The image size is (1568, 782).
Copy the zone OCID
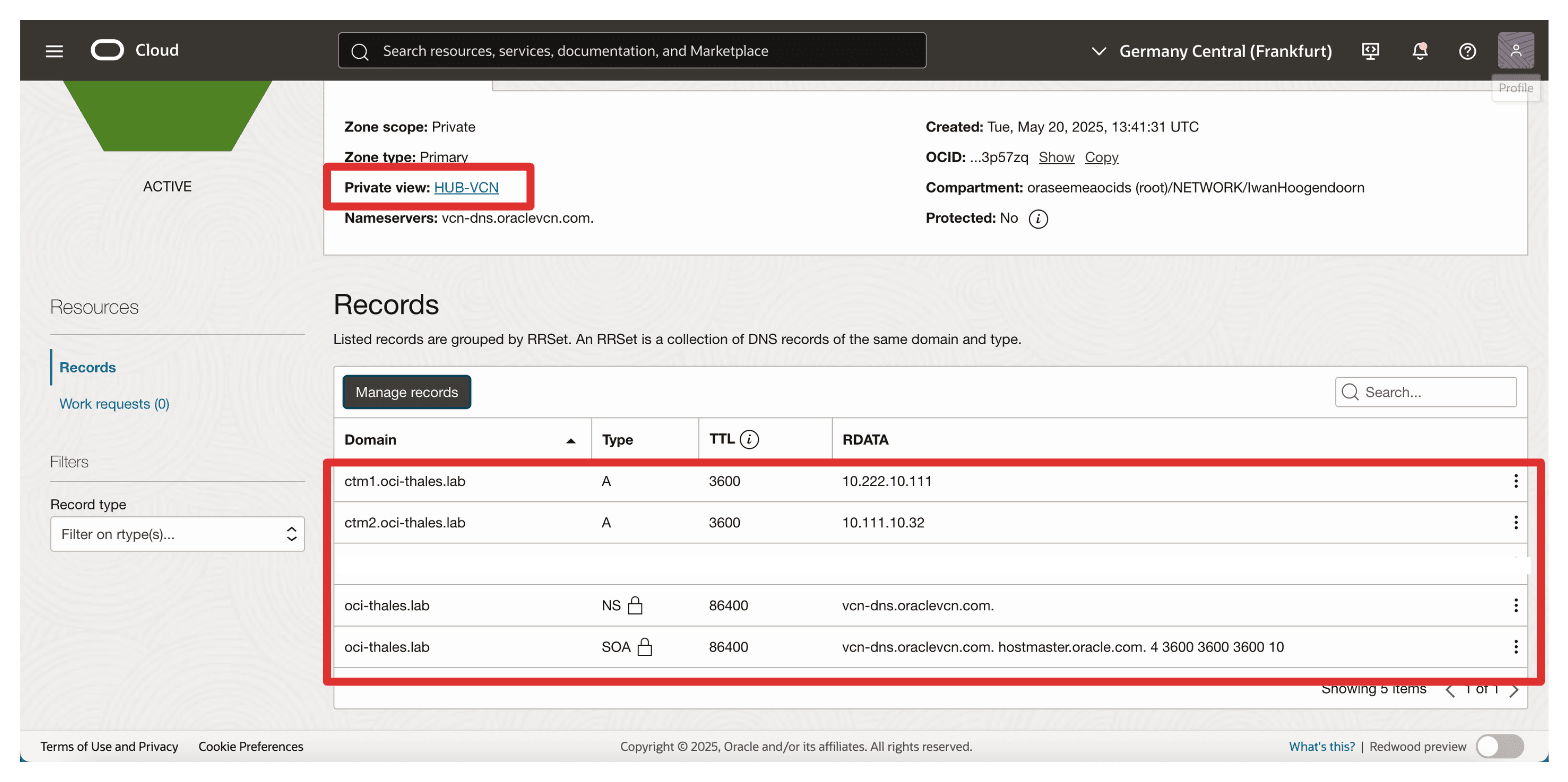(1101, 157)
